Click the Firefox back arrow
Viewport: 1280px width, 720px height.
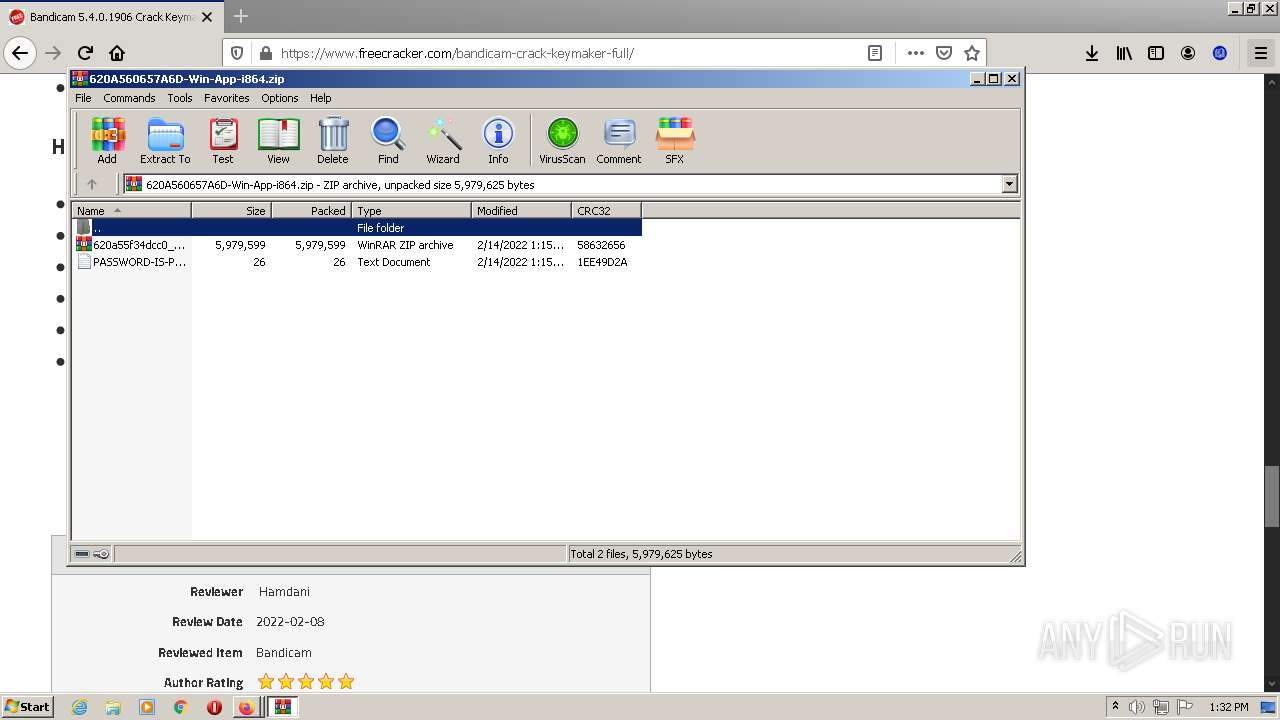(20, 53)
